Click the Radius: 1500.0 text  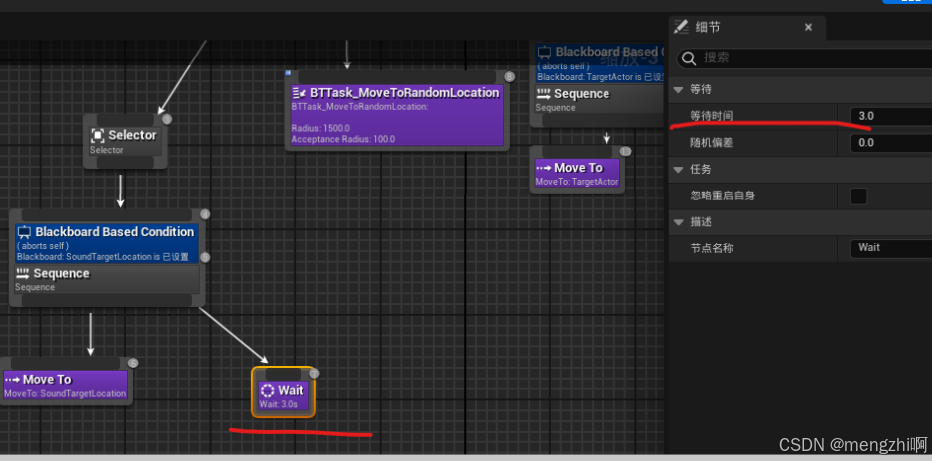[320, 128]
